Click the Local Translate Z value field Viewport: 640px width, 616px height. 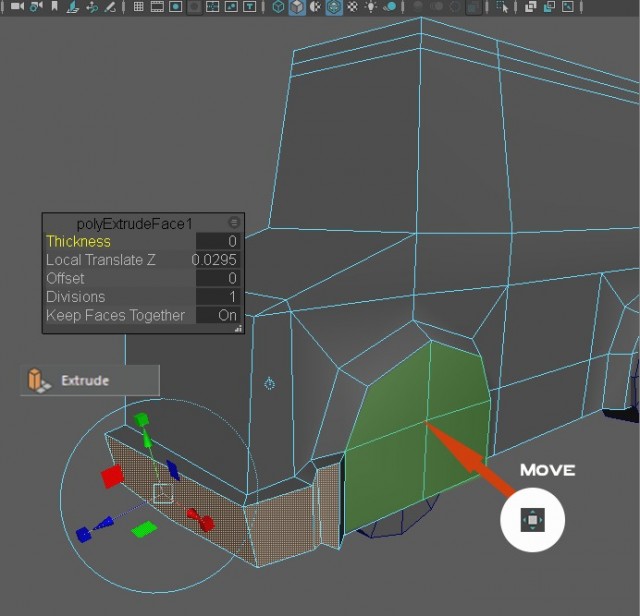click(216, 260)
